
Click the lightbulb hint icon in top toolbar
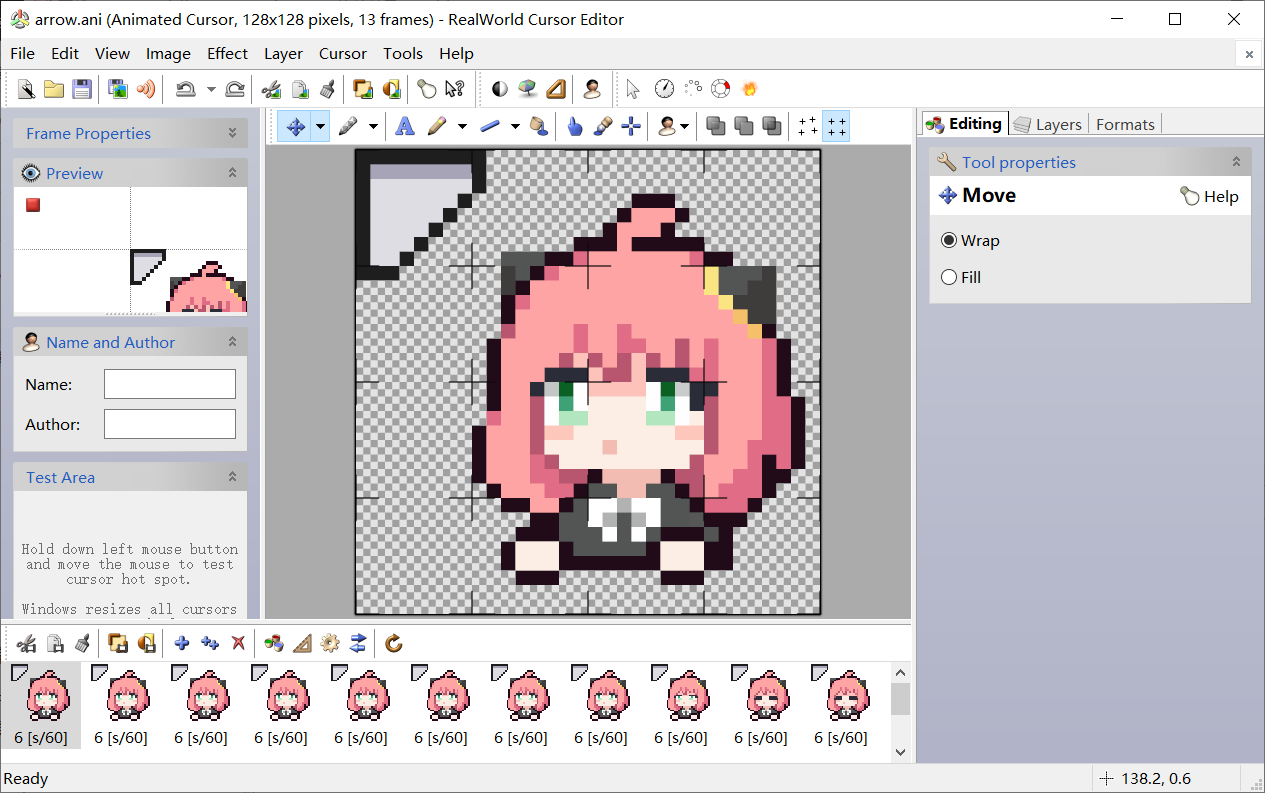(427, 89)
